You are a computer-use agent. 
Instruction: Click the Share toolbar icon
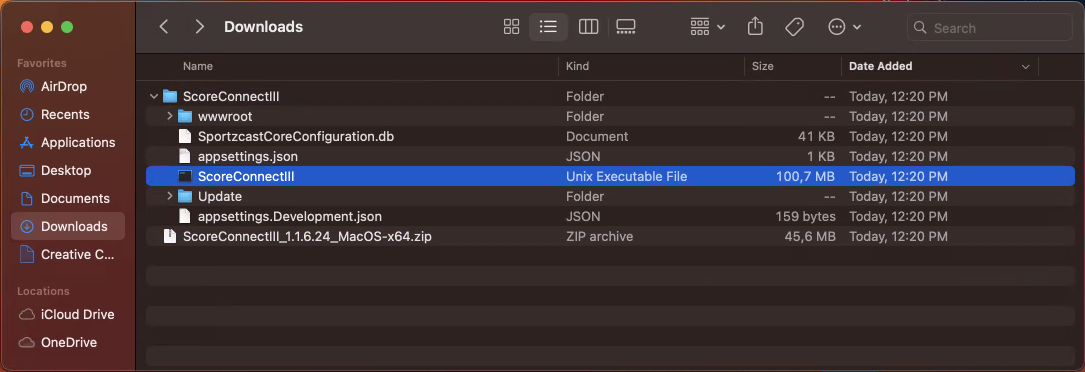click(x=755, y=27)
